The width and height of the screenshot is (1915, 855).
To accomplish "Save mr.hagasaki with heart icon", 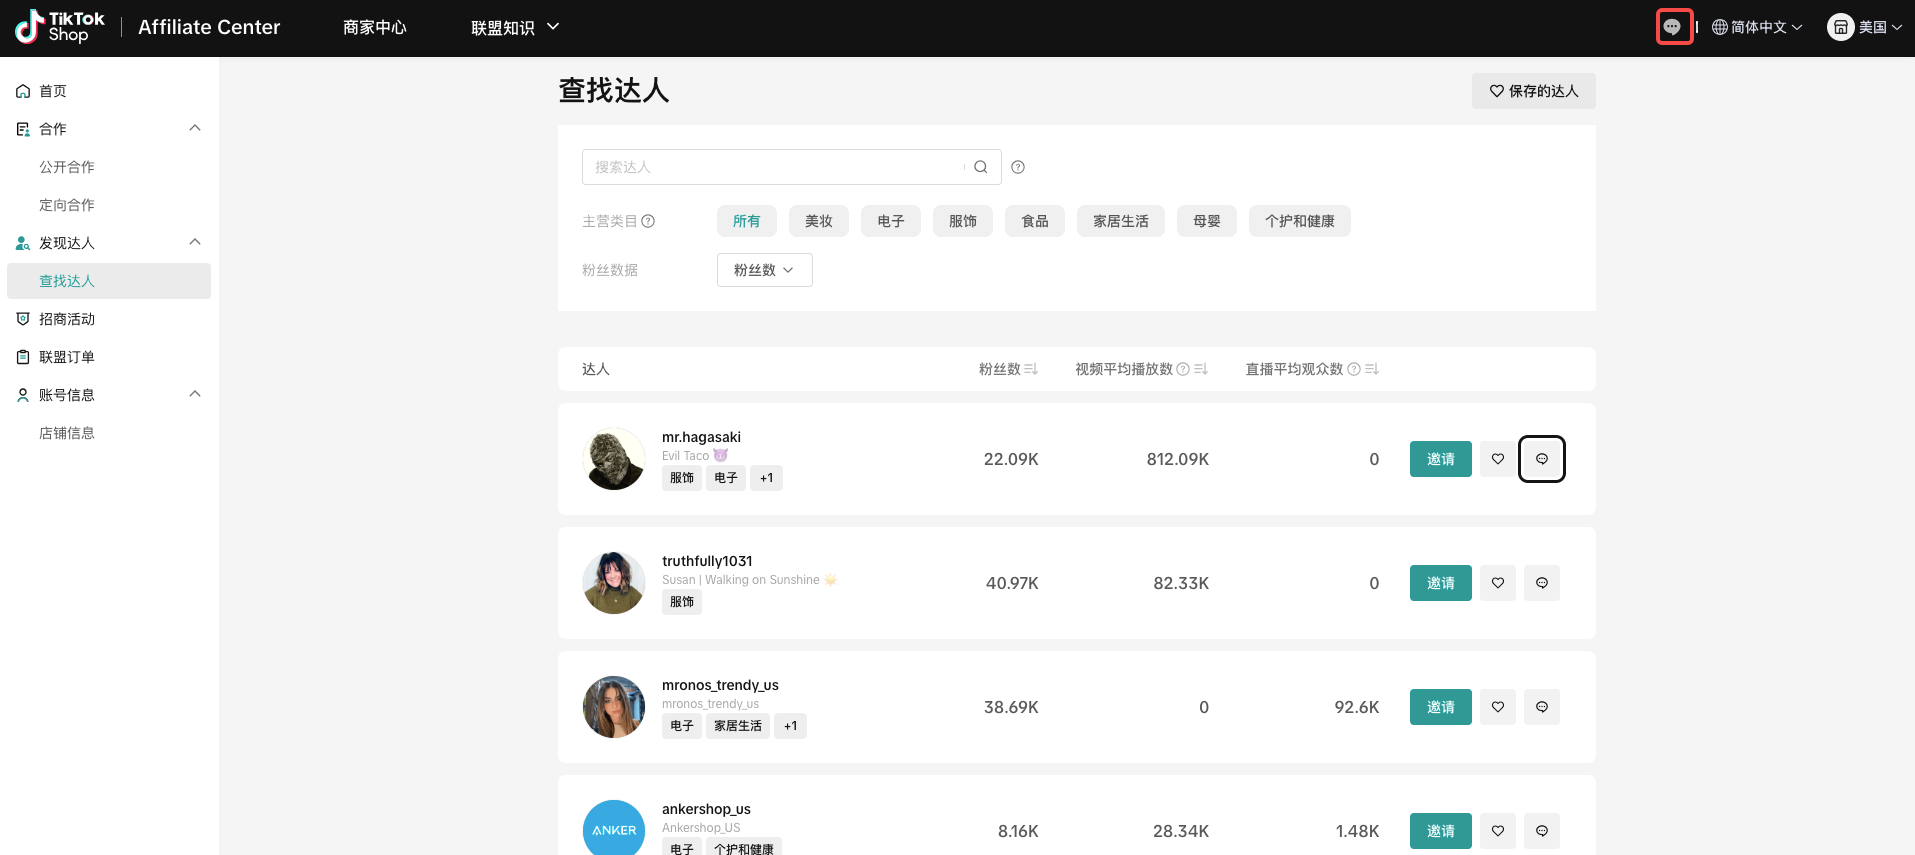I will 1497,459.
